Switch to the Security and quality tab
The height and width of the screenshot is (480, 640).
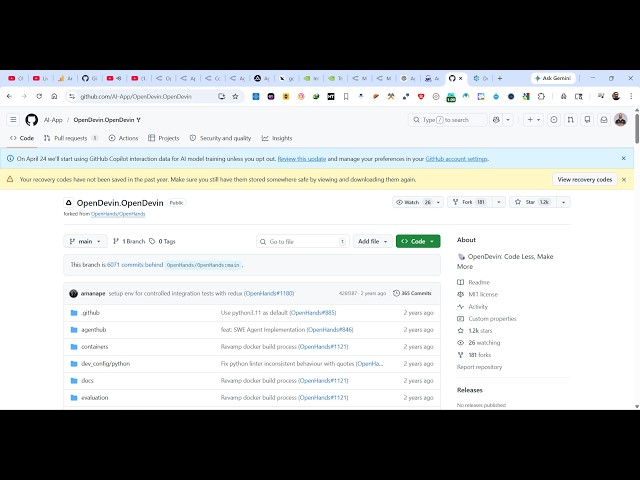[x=220, y=138]
